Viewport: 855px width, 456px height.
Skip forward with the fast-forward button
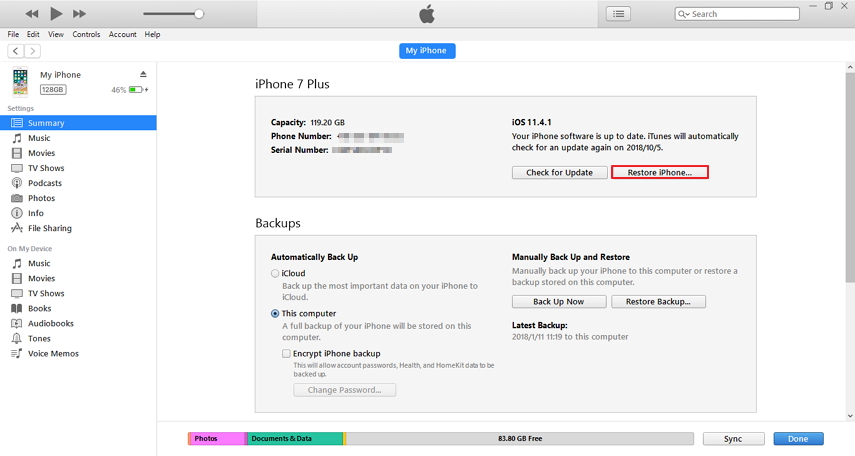[x=80, y=14]
